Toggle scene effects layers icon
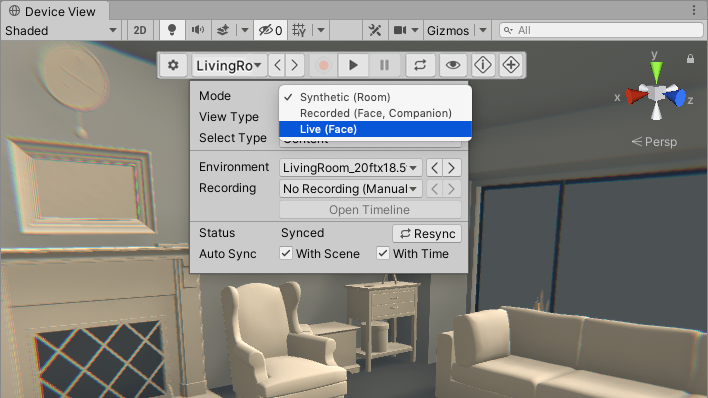The height and width of the screenshot is (398, 708). point(223,30)
